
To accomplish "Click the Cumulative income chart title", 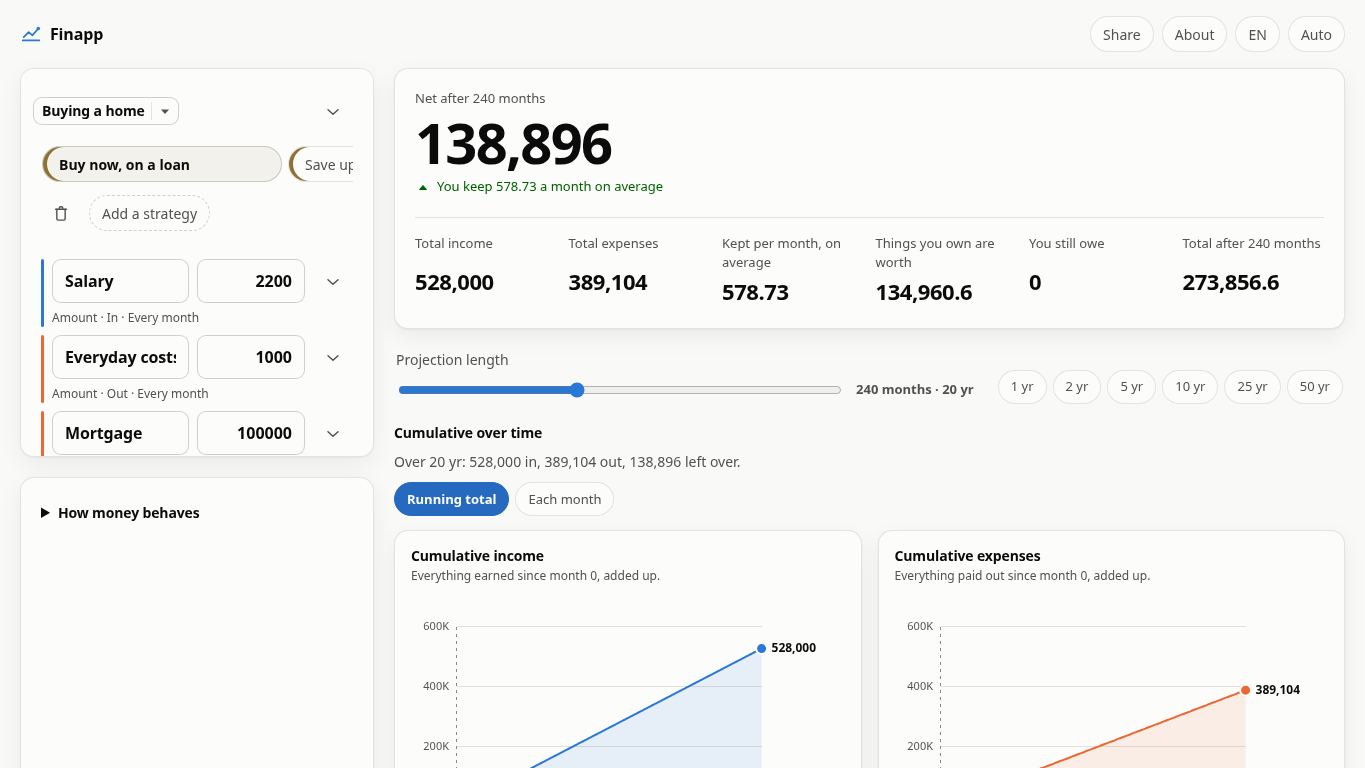I will pyautogui.click(x=477, y=556).
